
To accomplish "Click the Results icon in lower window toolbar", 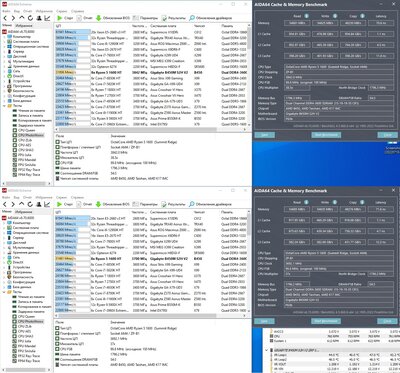I will (x=164, y=204).
